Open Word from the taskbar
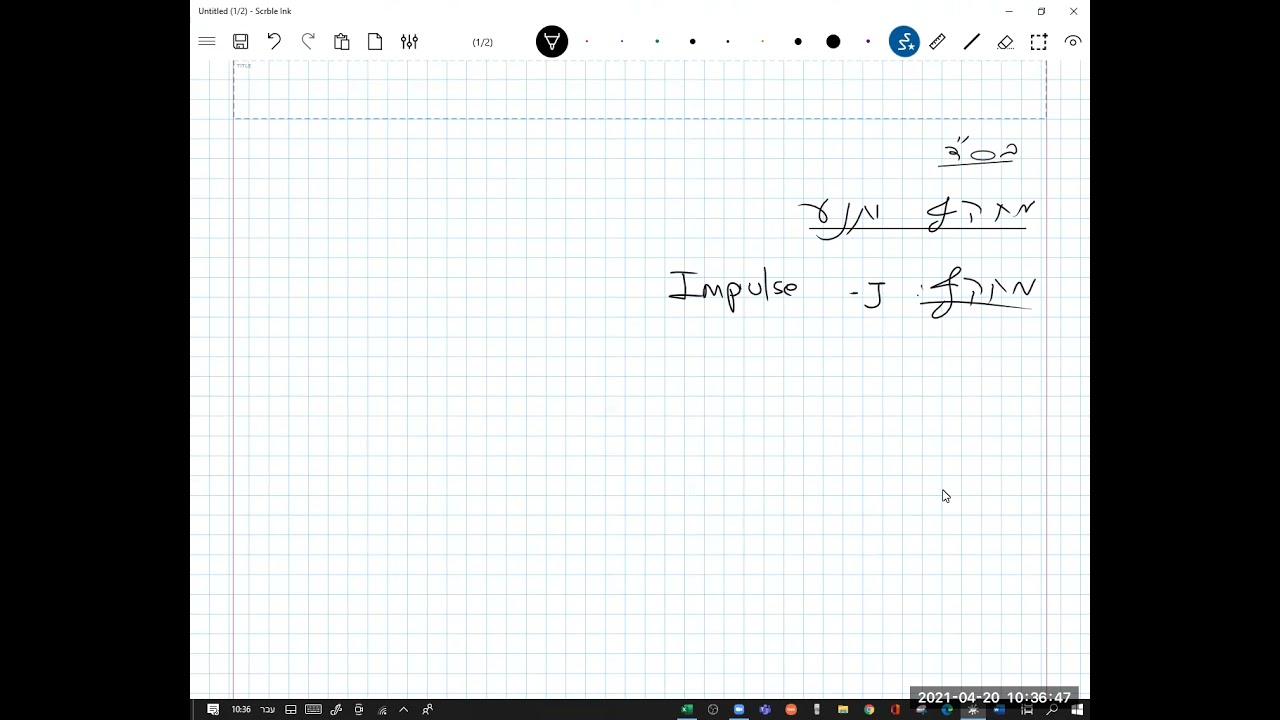1280x720 pixels. point(999,710)
